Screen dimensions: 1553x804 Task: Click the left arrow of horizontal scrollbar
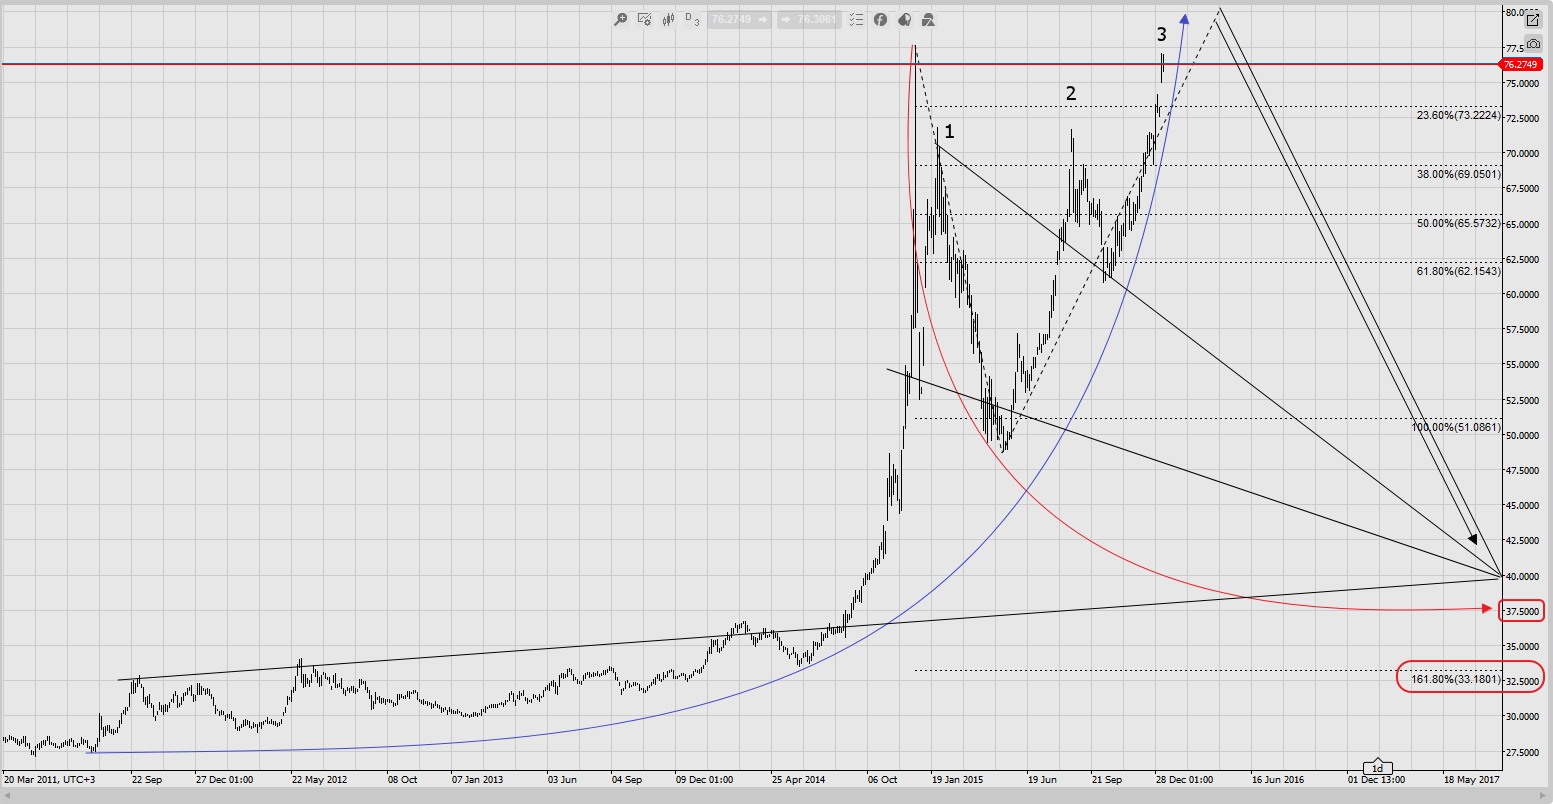8,795
